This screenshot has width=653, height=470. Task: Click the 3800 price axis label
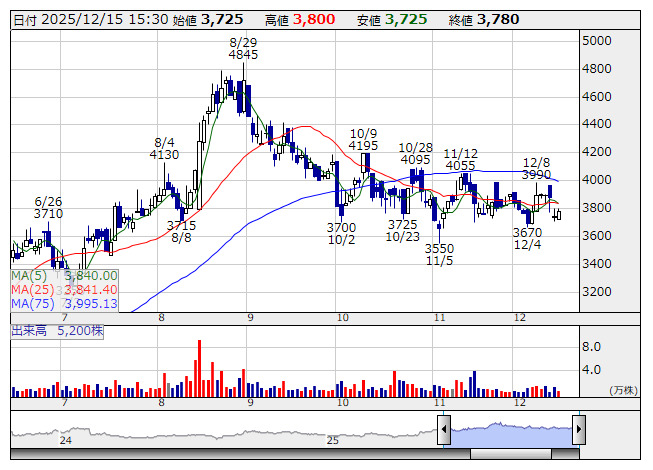click(597, 208)
